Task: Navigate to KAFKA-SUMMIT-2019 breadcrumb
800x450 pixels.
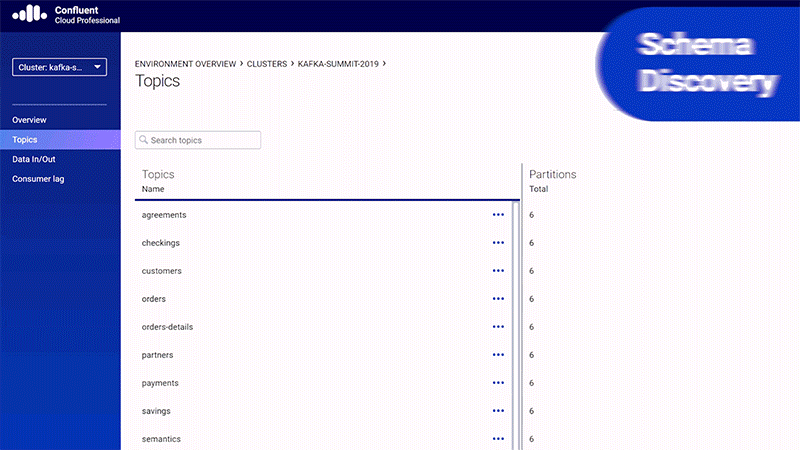Action: click(338, 64)
